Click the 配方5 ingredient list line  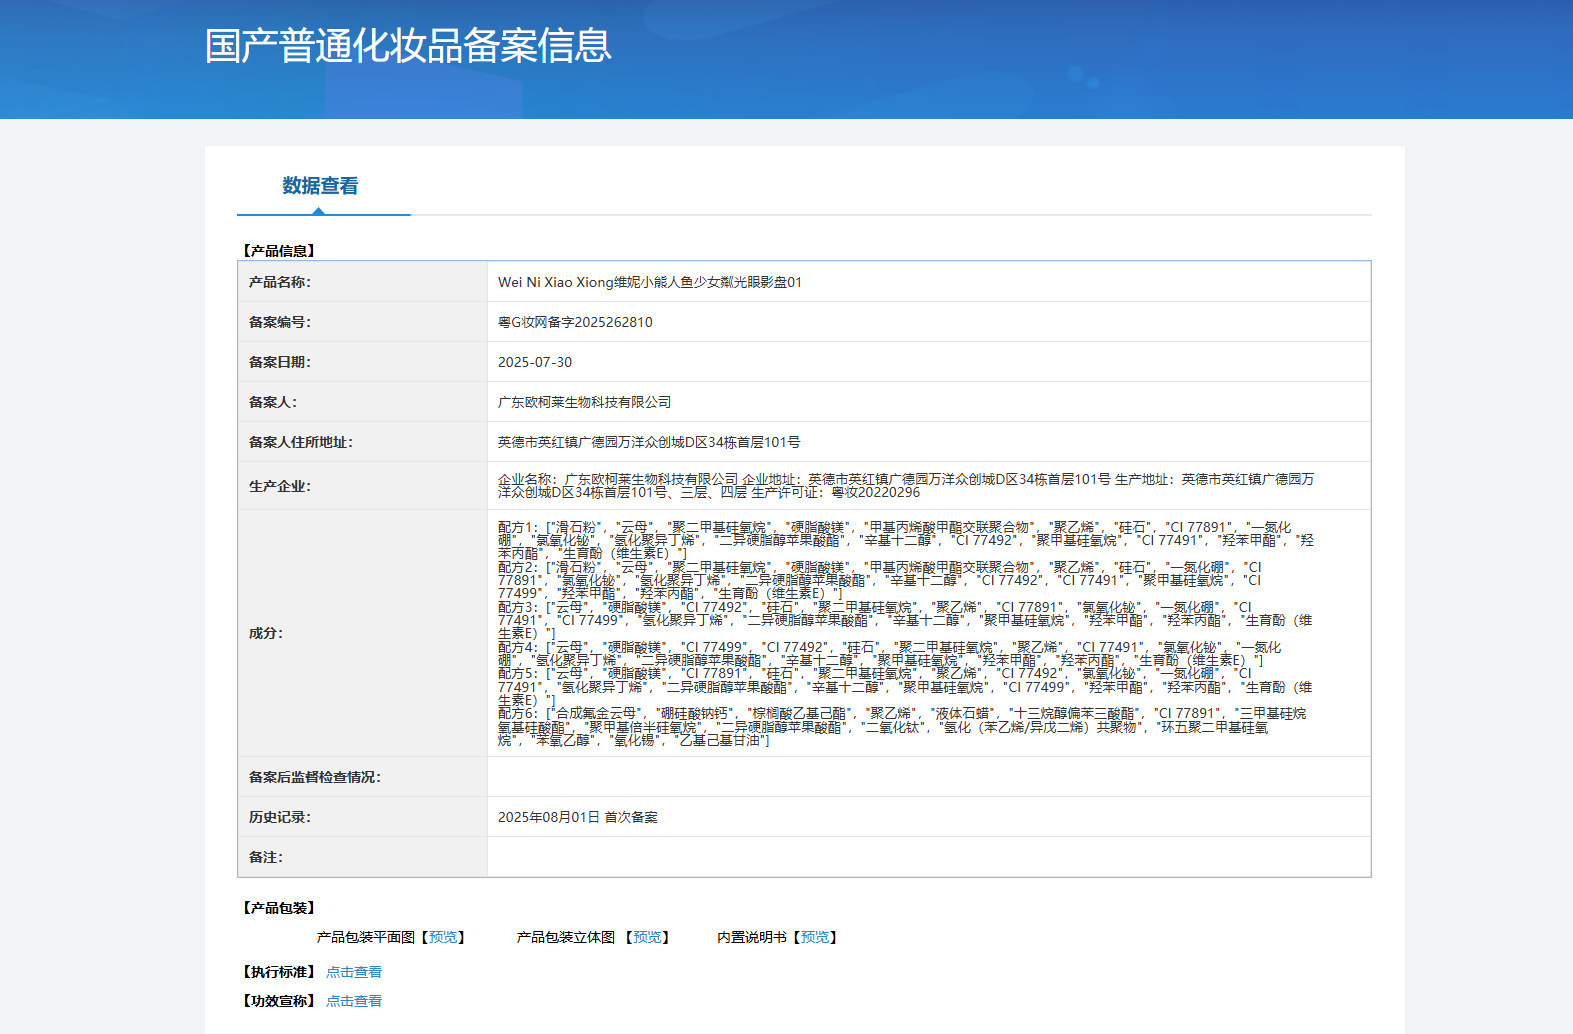click(905, 687)
